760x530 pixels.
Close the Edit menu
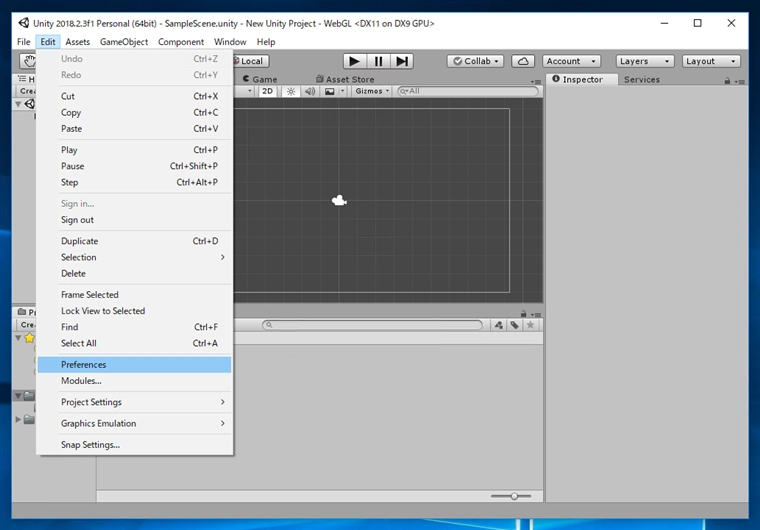tap(48, 42)
